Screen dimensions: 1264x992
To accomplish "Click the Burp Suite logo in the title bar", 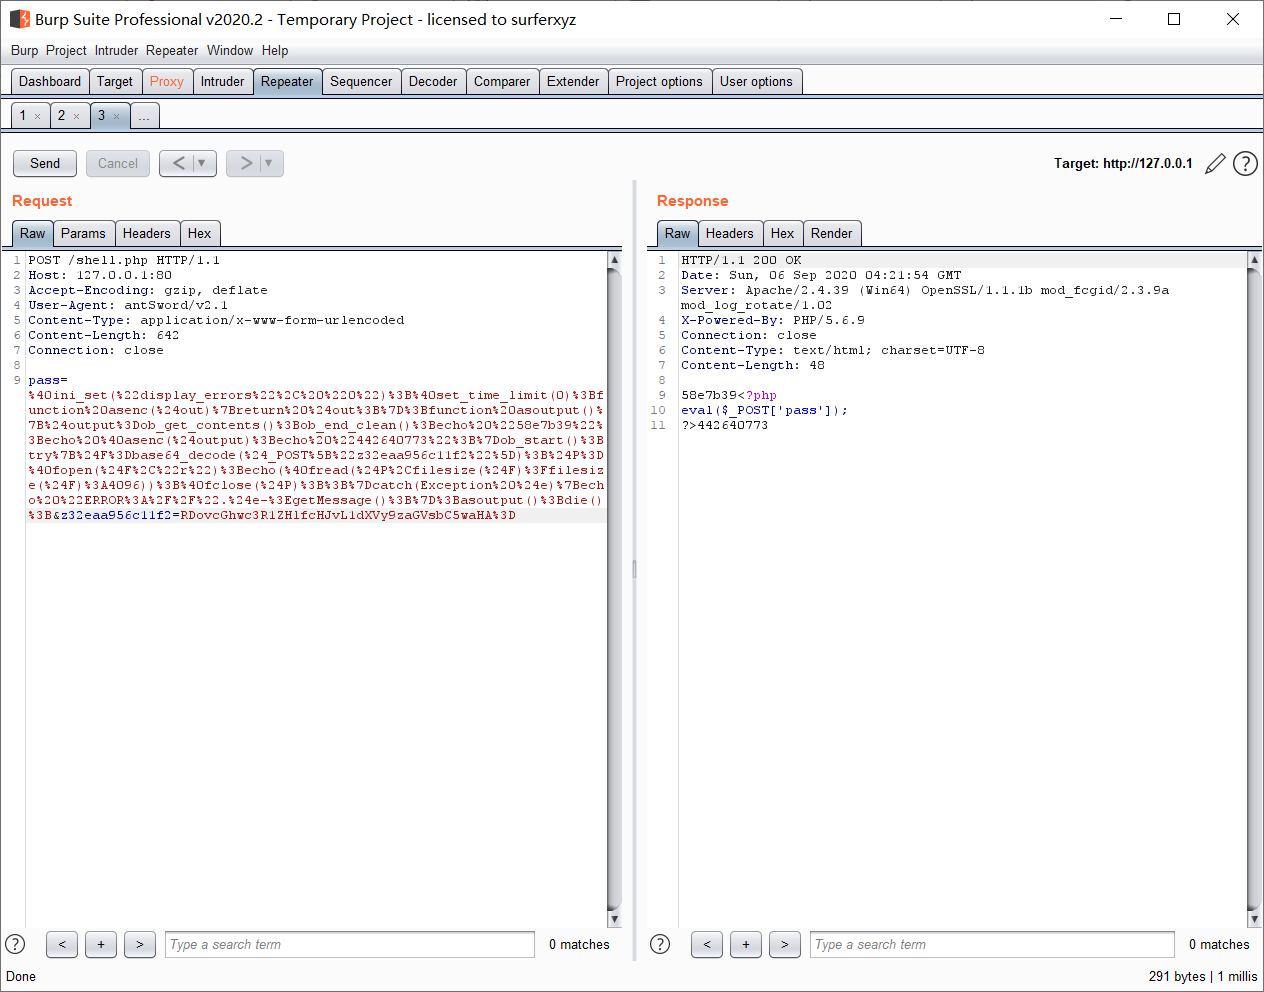I will (x=20, y=19).
